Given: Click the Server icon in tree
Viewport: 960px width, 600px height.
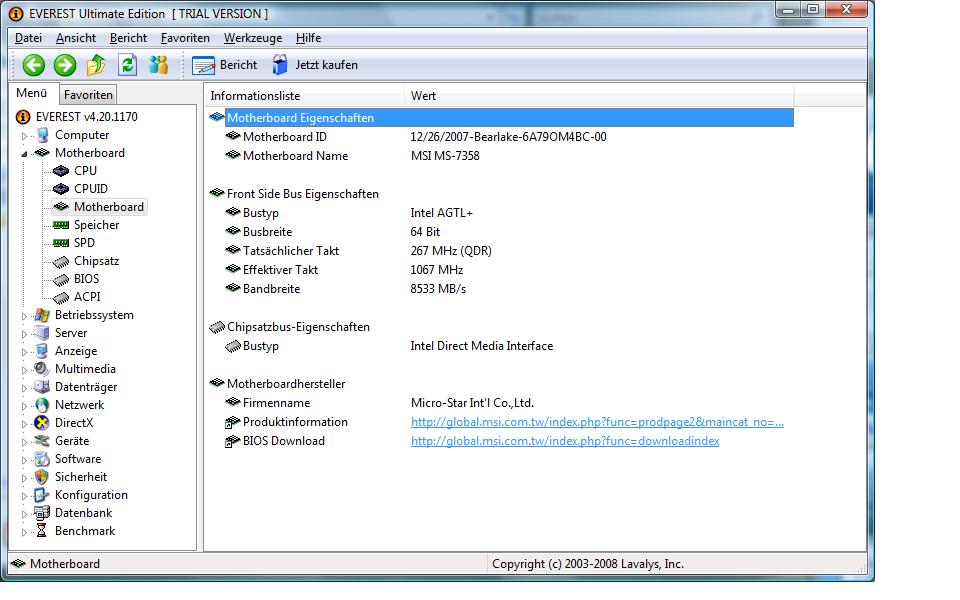Looking at the screenshot, I should [42, 332].
